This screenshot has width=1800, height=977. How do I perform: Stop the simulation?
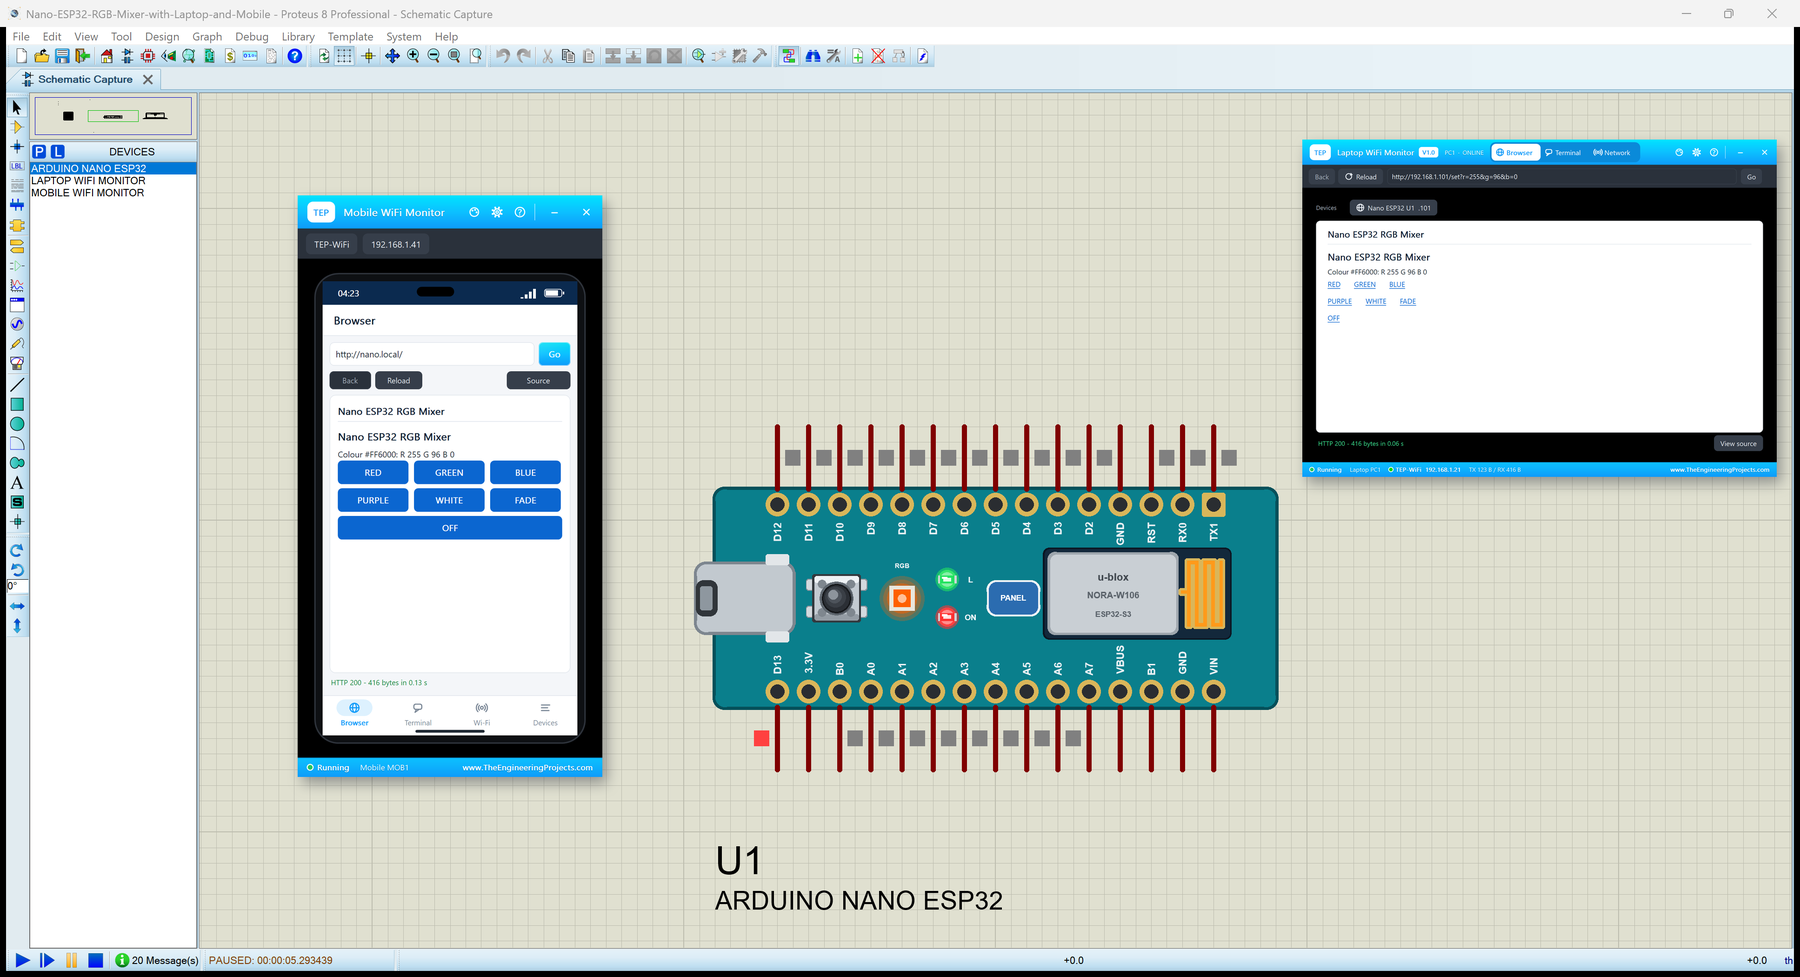coord(95,960)
